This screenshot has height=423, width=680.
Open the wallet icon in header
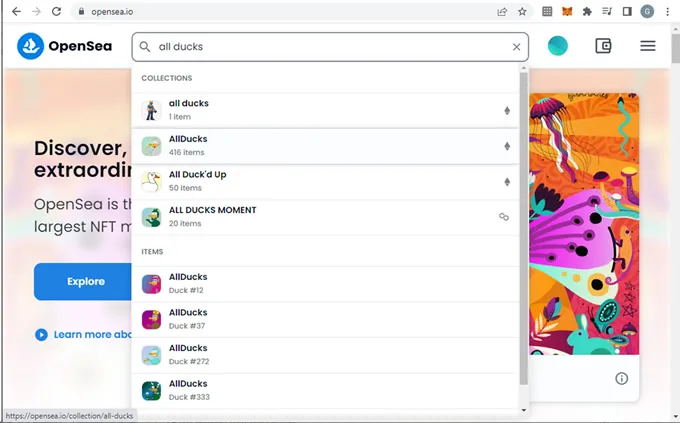click(x=603, y=46)
